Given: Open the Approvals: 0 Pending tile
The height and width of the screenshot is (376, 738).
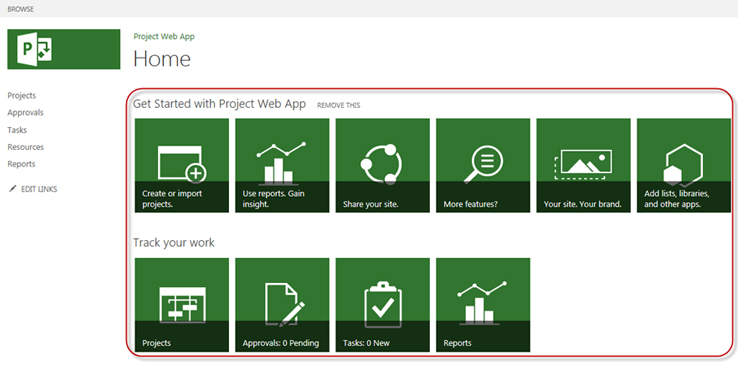Looking at the screenshot, I should (x=282, y=304).
